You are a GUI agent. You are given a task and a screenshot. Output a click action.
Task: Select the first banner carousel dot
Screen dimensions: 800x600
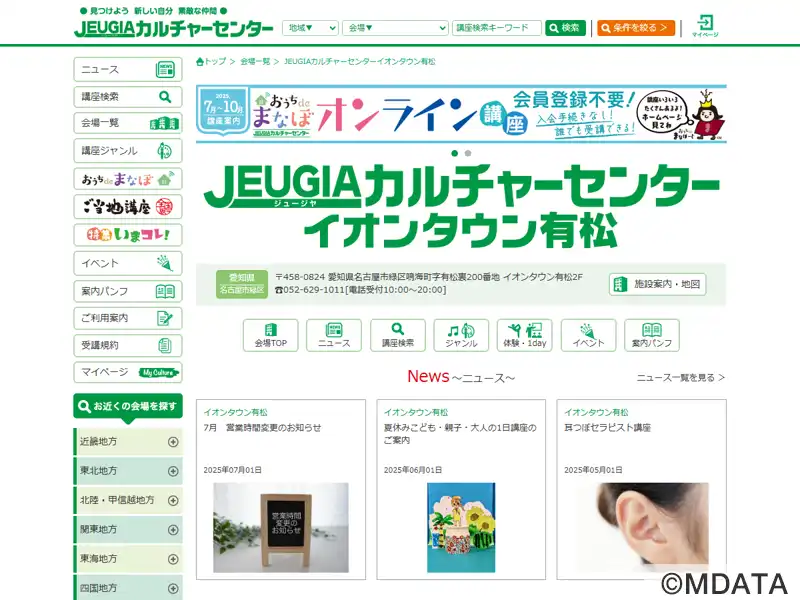pos(455,153)
